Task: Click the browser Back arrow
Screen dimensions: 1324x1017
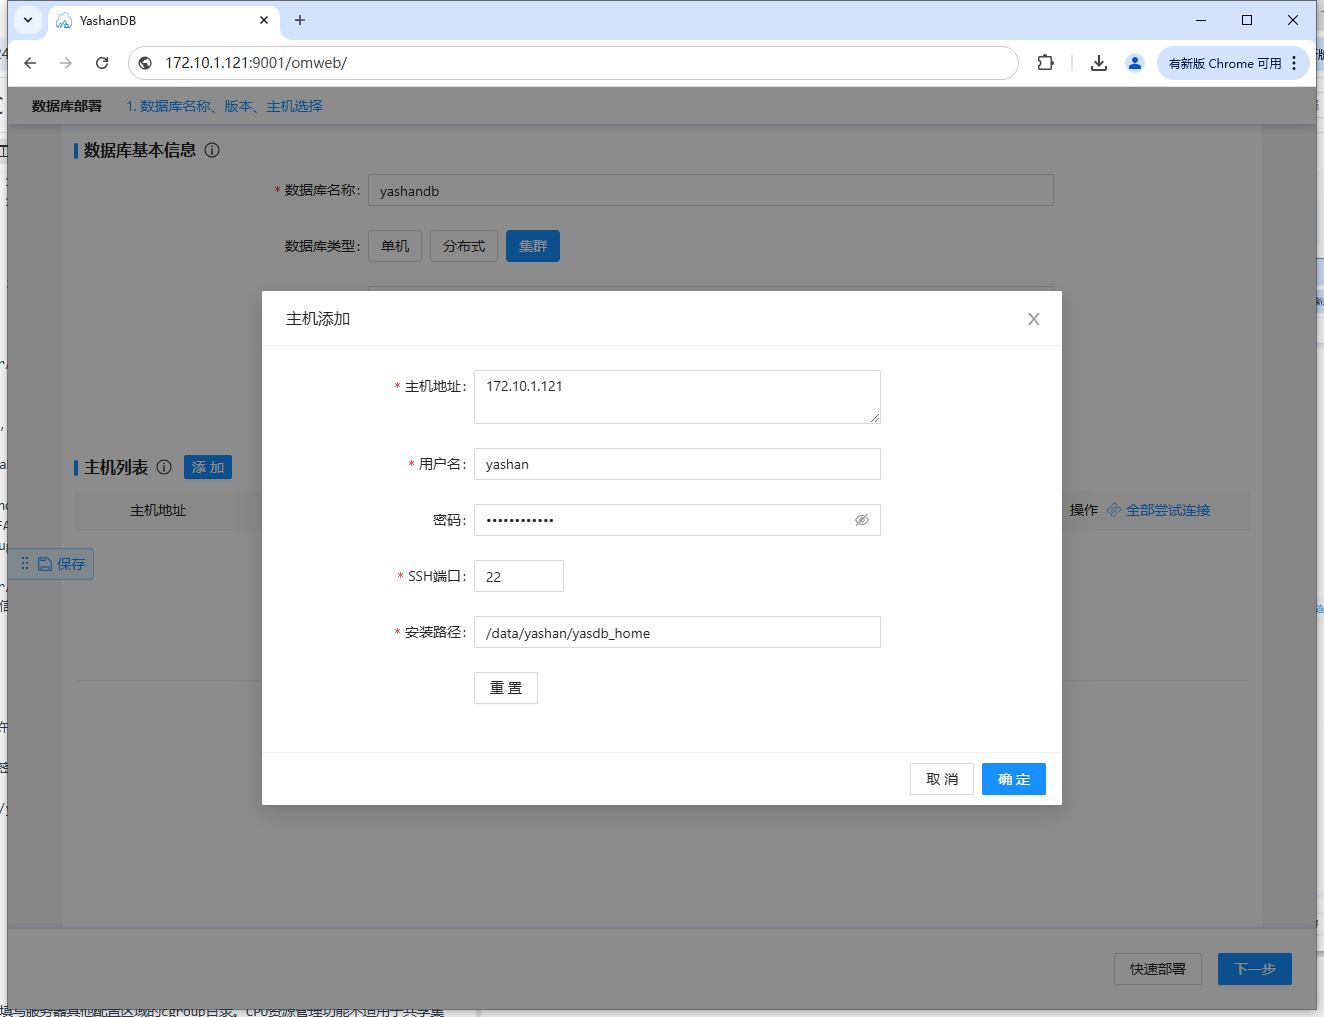Action: 30,63
